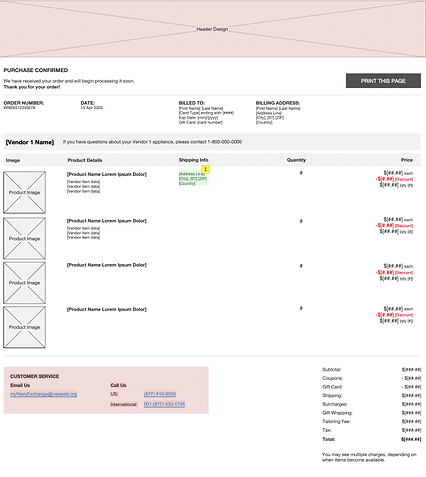Select the 'Thank you for your order!' line
426x477 pixels.
pos(32,87)
